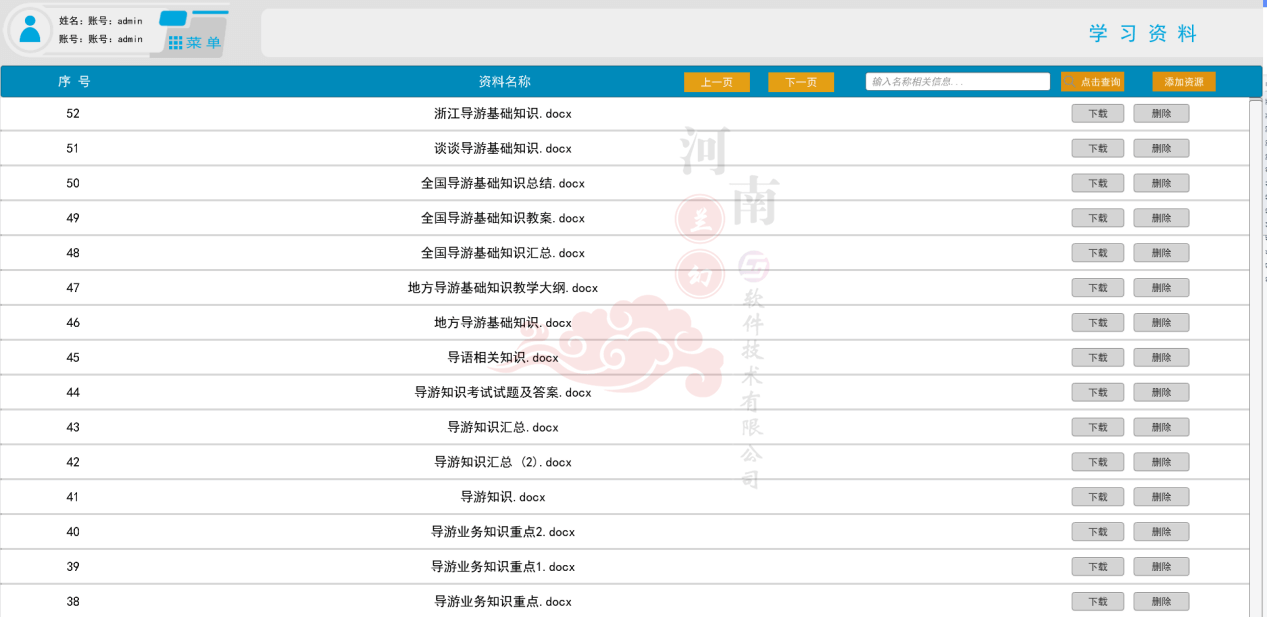This screenshot has height=617, width=1267.
Task: Go to next page with 下一页
Action: click(x=800, y=82)
